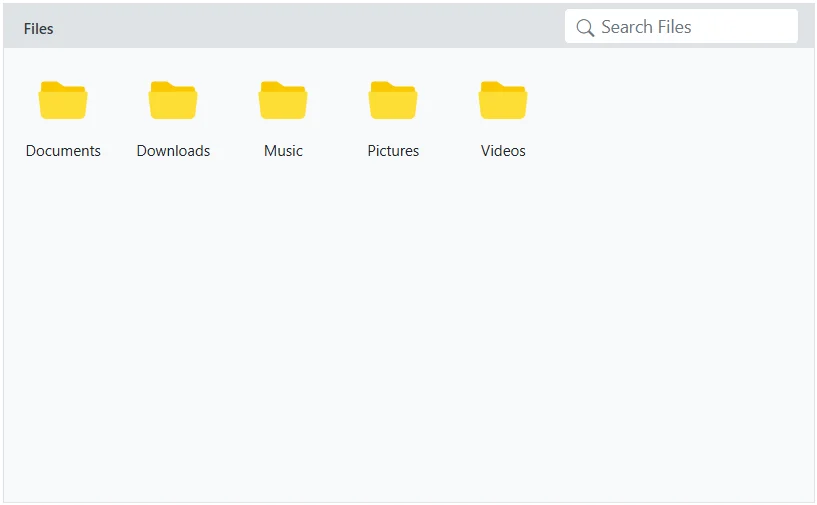817x505 pixels.
Task: Open the Pictures folder icon
Action: tap(393, 100)
